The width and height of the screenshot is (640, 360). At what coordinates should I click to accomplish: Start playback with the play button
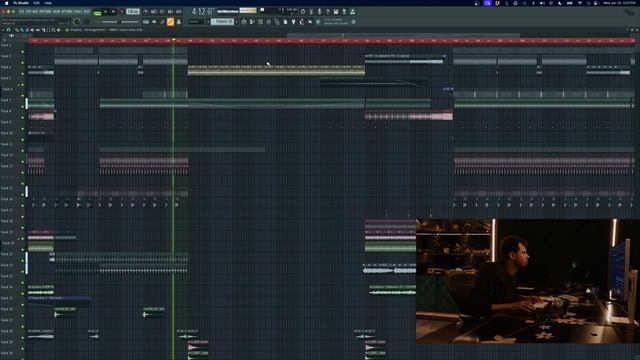(x=105, y=12)
